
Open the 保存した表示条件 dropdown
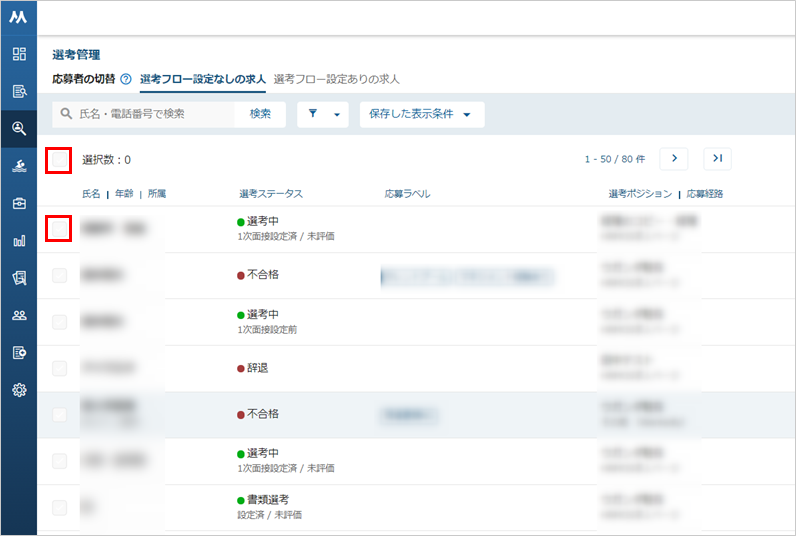click(x=422, y=114)
